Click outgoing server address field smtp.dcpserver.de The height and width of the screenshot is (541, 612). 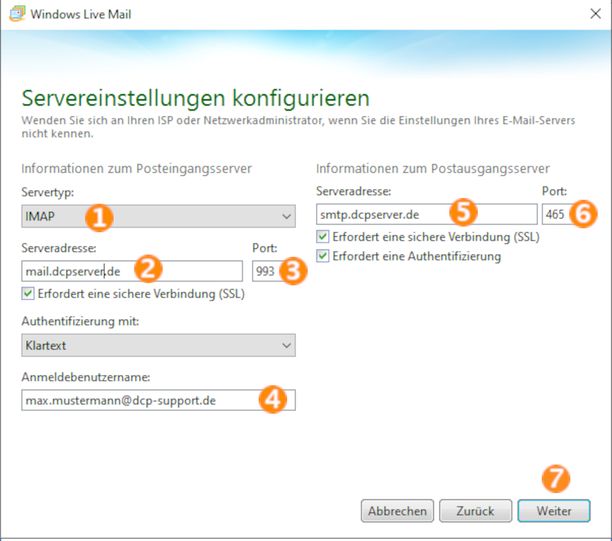click(x=427, y=214)
